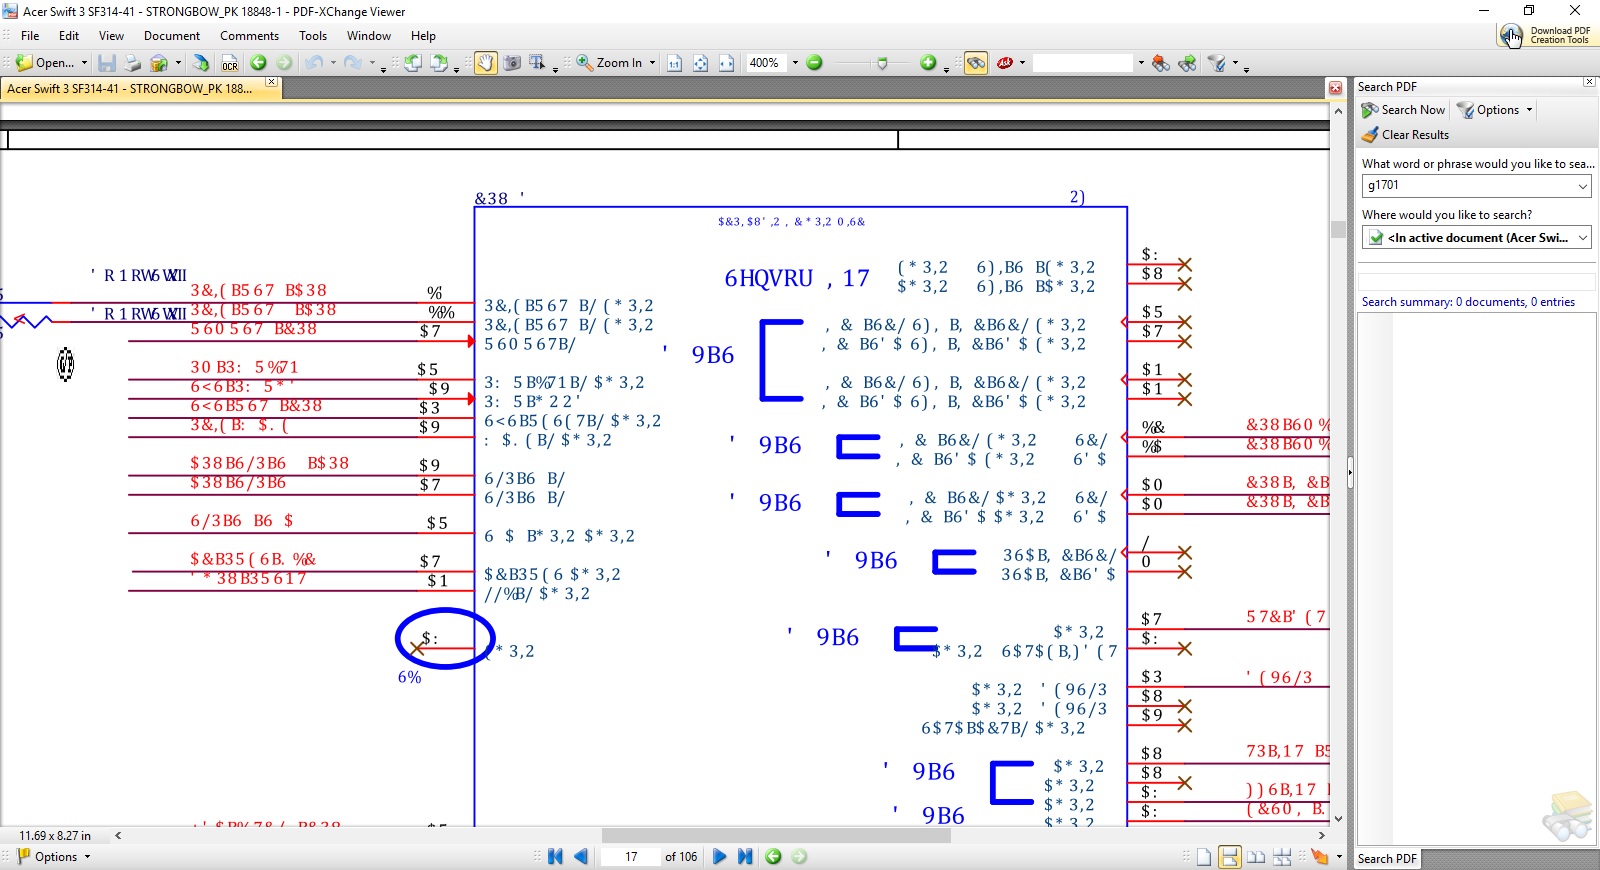Go to next page with arrow

pyautogui.click(x=719, y=857)
